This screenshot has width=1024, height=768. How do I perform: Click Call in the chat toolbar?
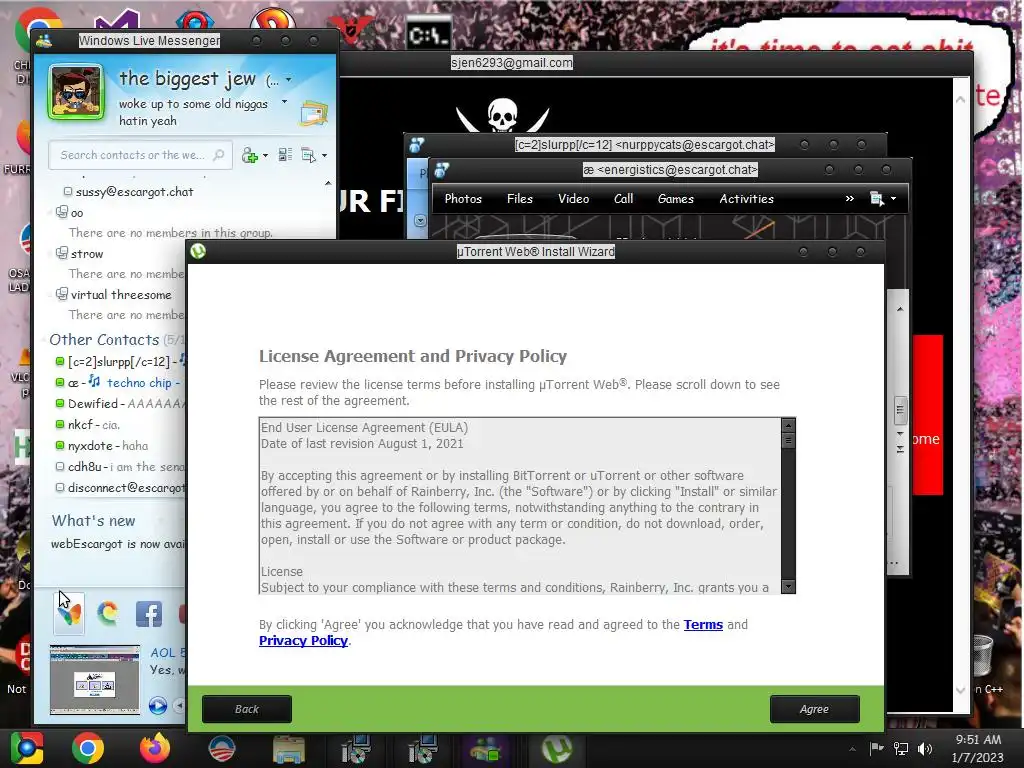pyautogui.click(x=623, y=199)
